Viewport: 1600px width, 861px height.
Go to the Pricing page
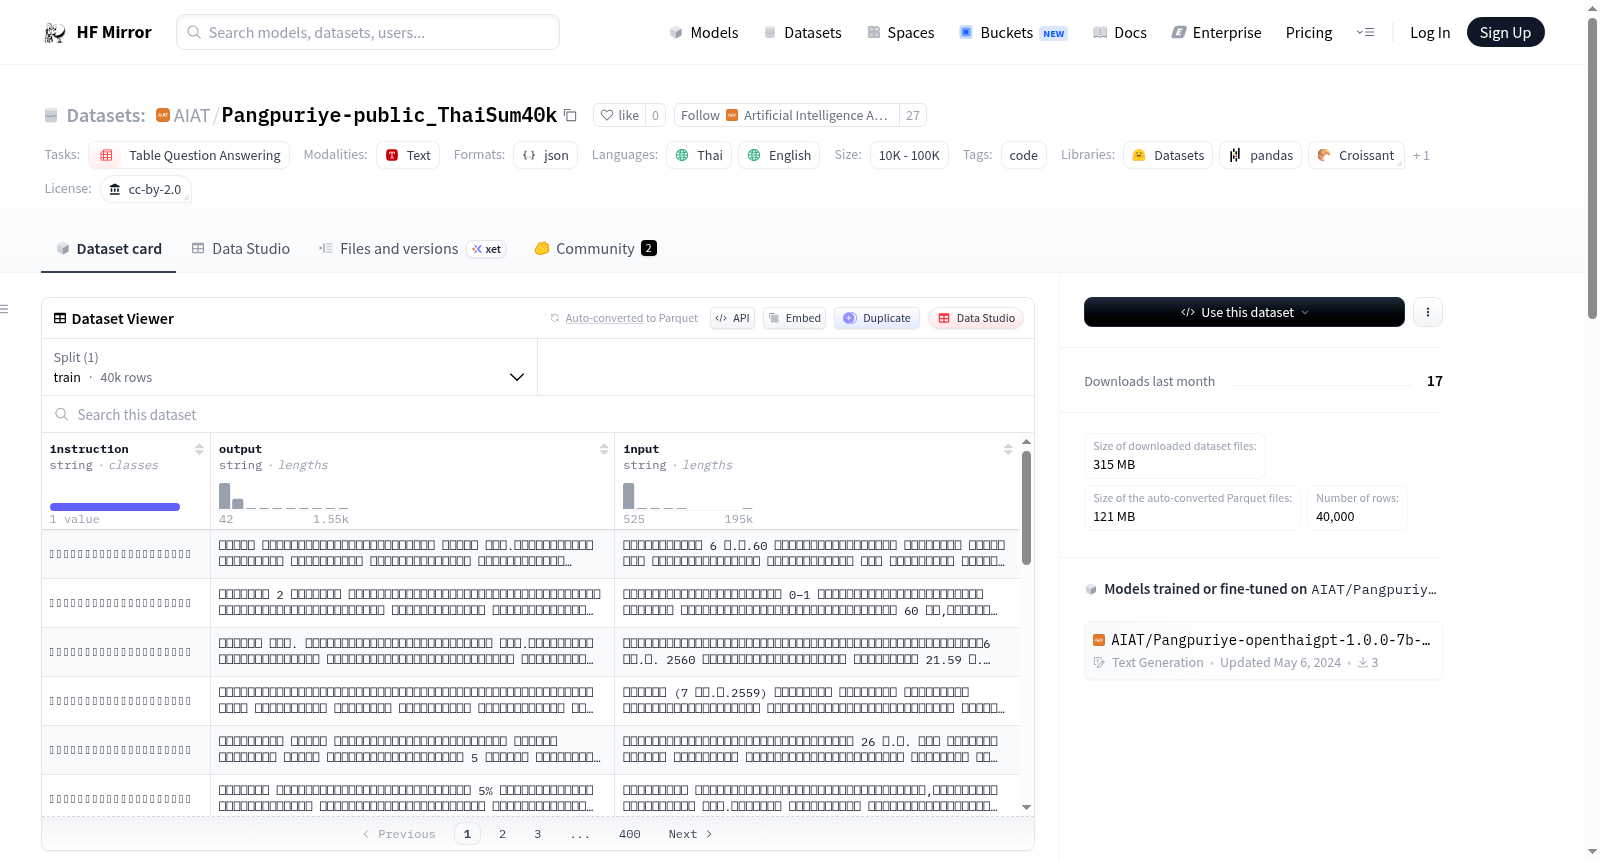coord(1309,33)
